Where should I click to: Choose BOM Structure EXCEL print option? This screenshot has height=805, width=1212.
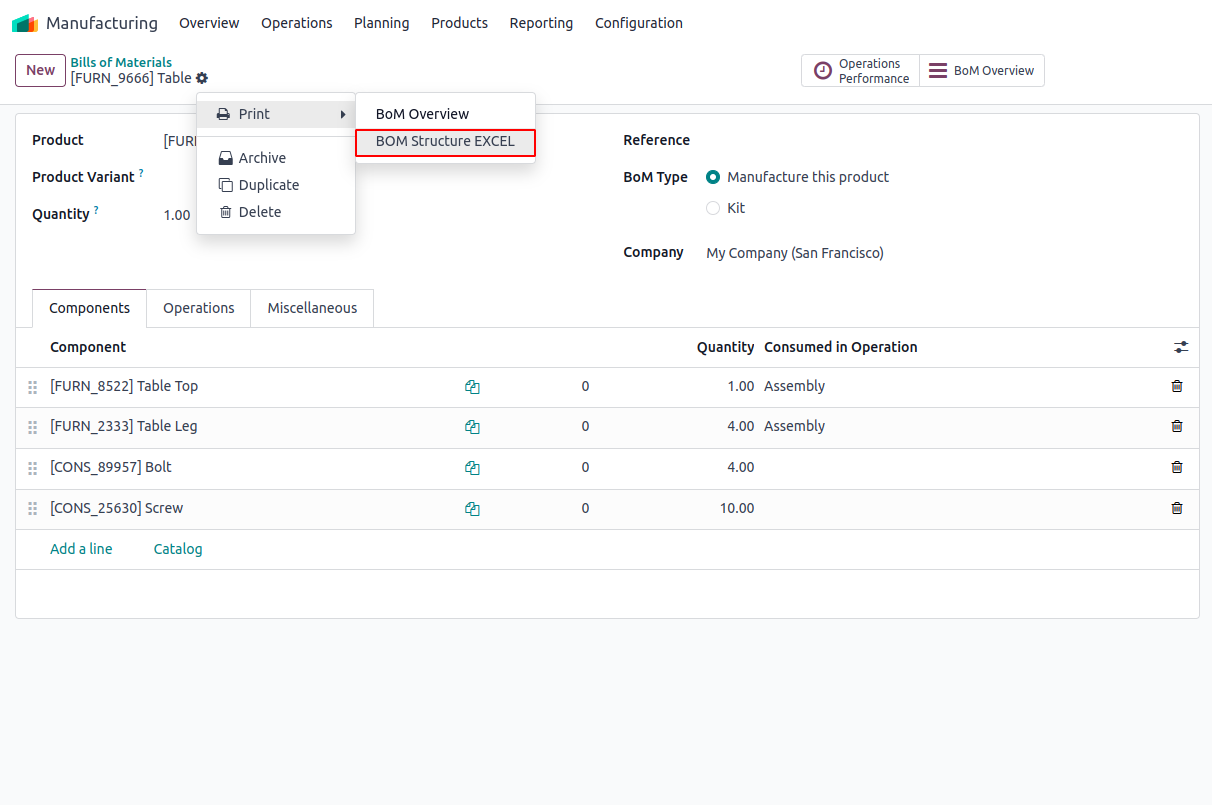pyautogui.click(x=445, y=142)
